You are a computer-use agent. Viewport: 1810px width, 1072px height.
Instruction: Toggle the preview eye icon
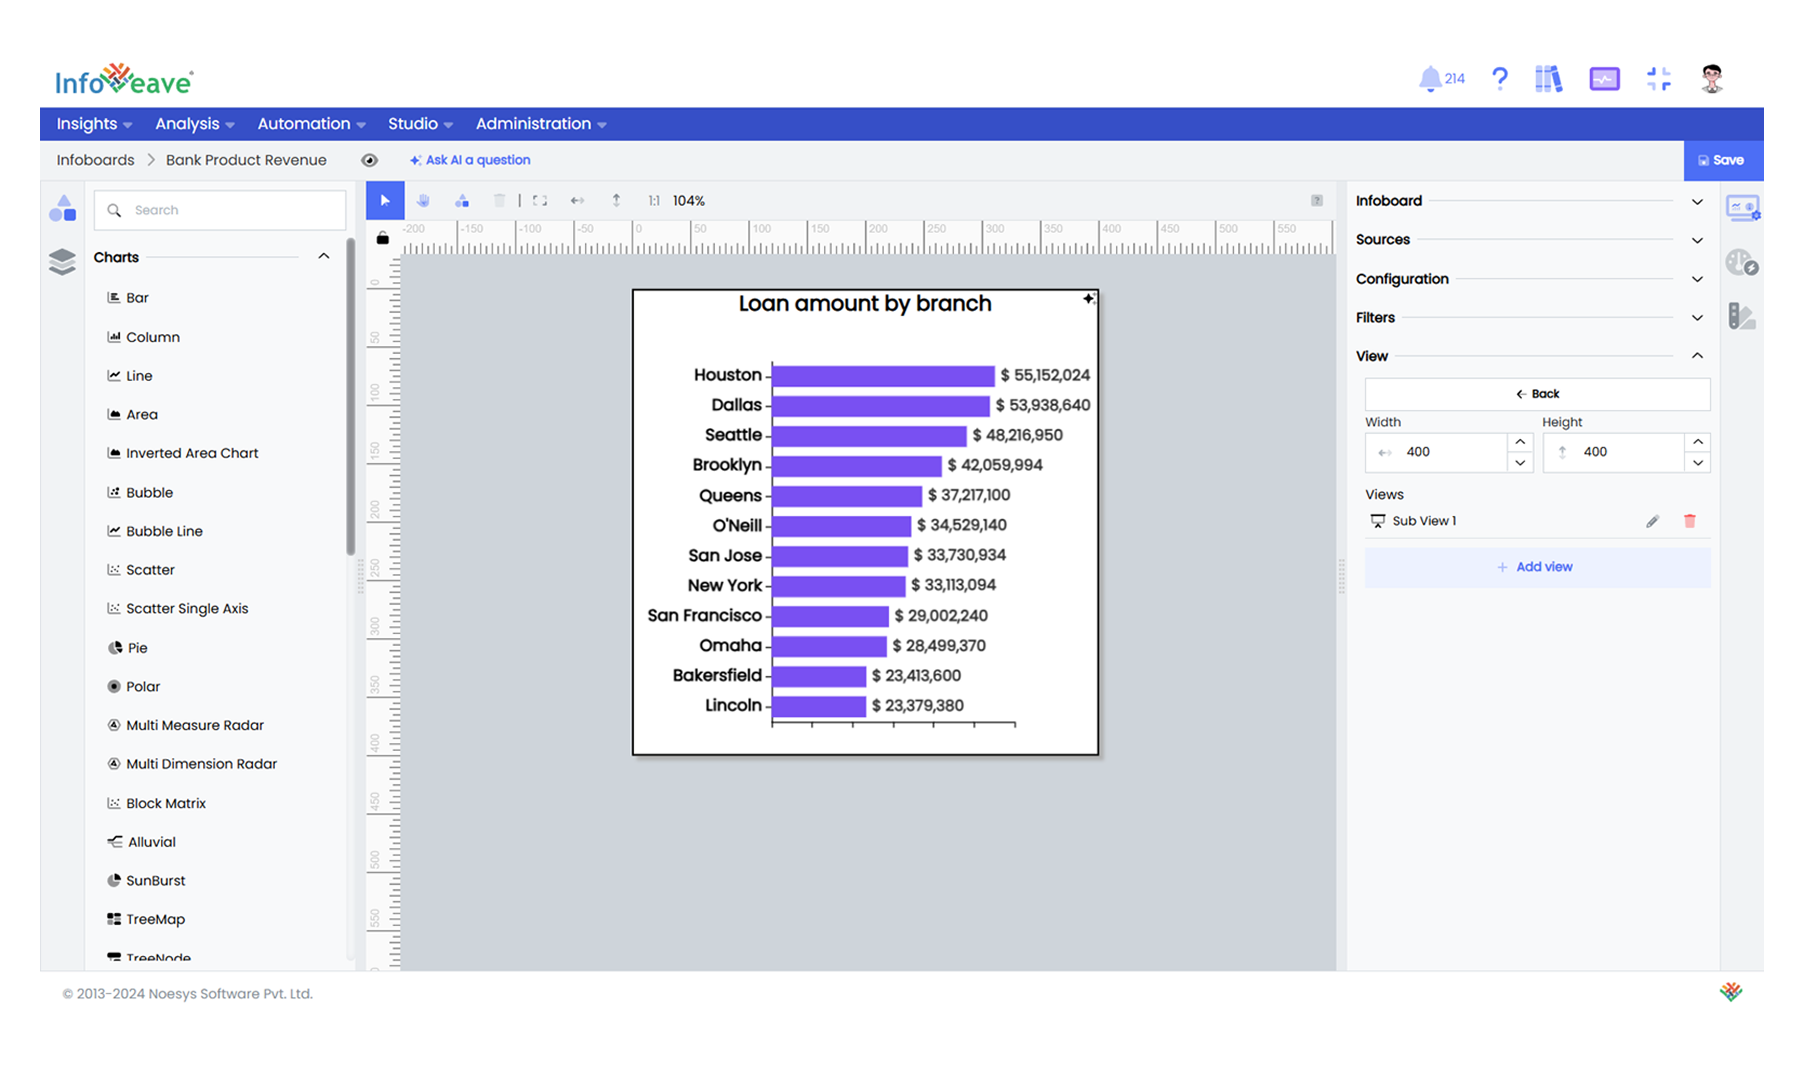click(x=369, y=160)
